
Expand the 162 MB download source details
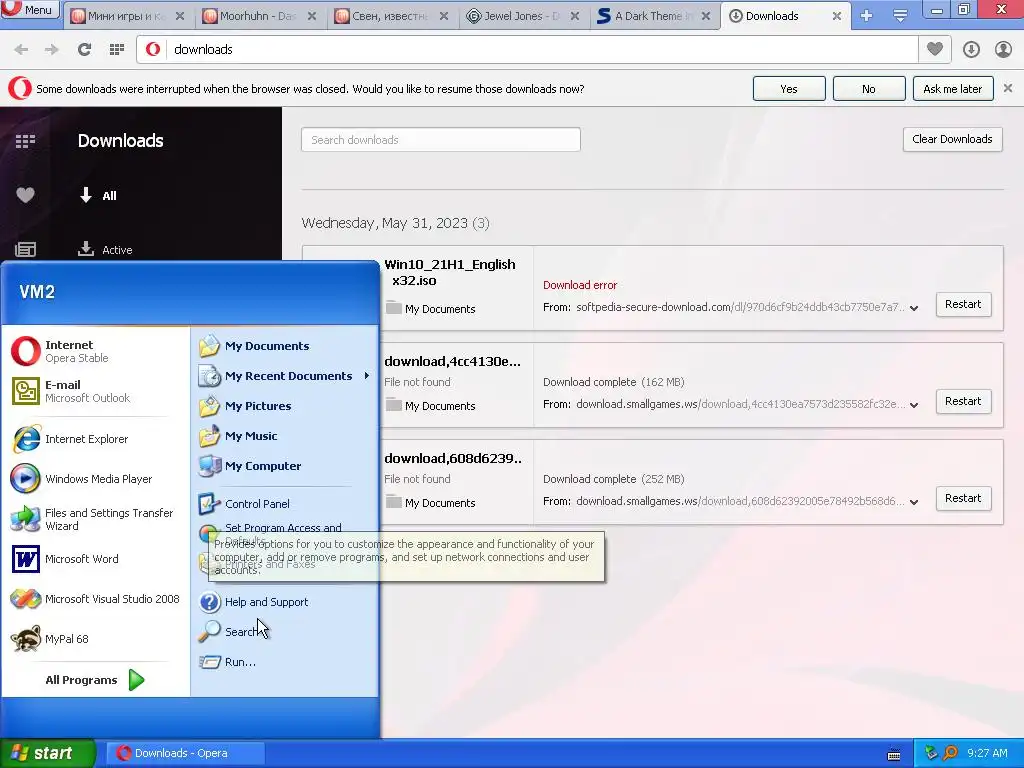(914, 405)
